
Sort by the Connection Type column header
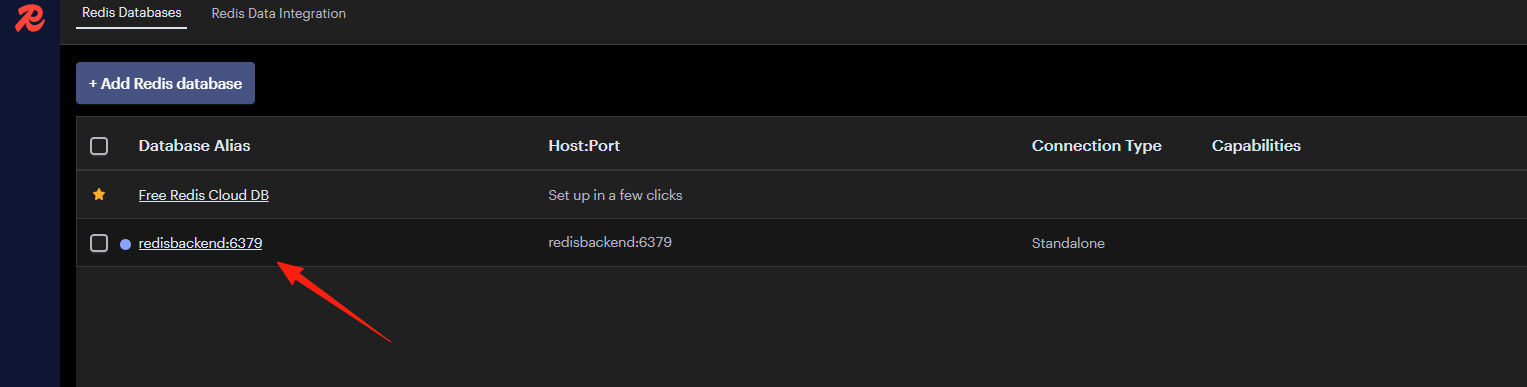pos(1097,146)
